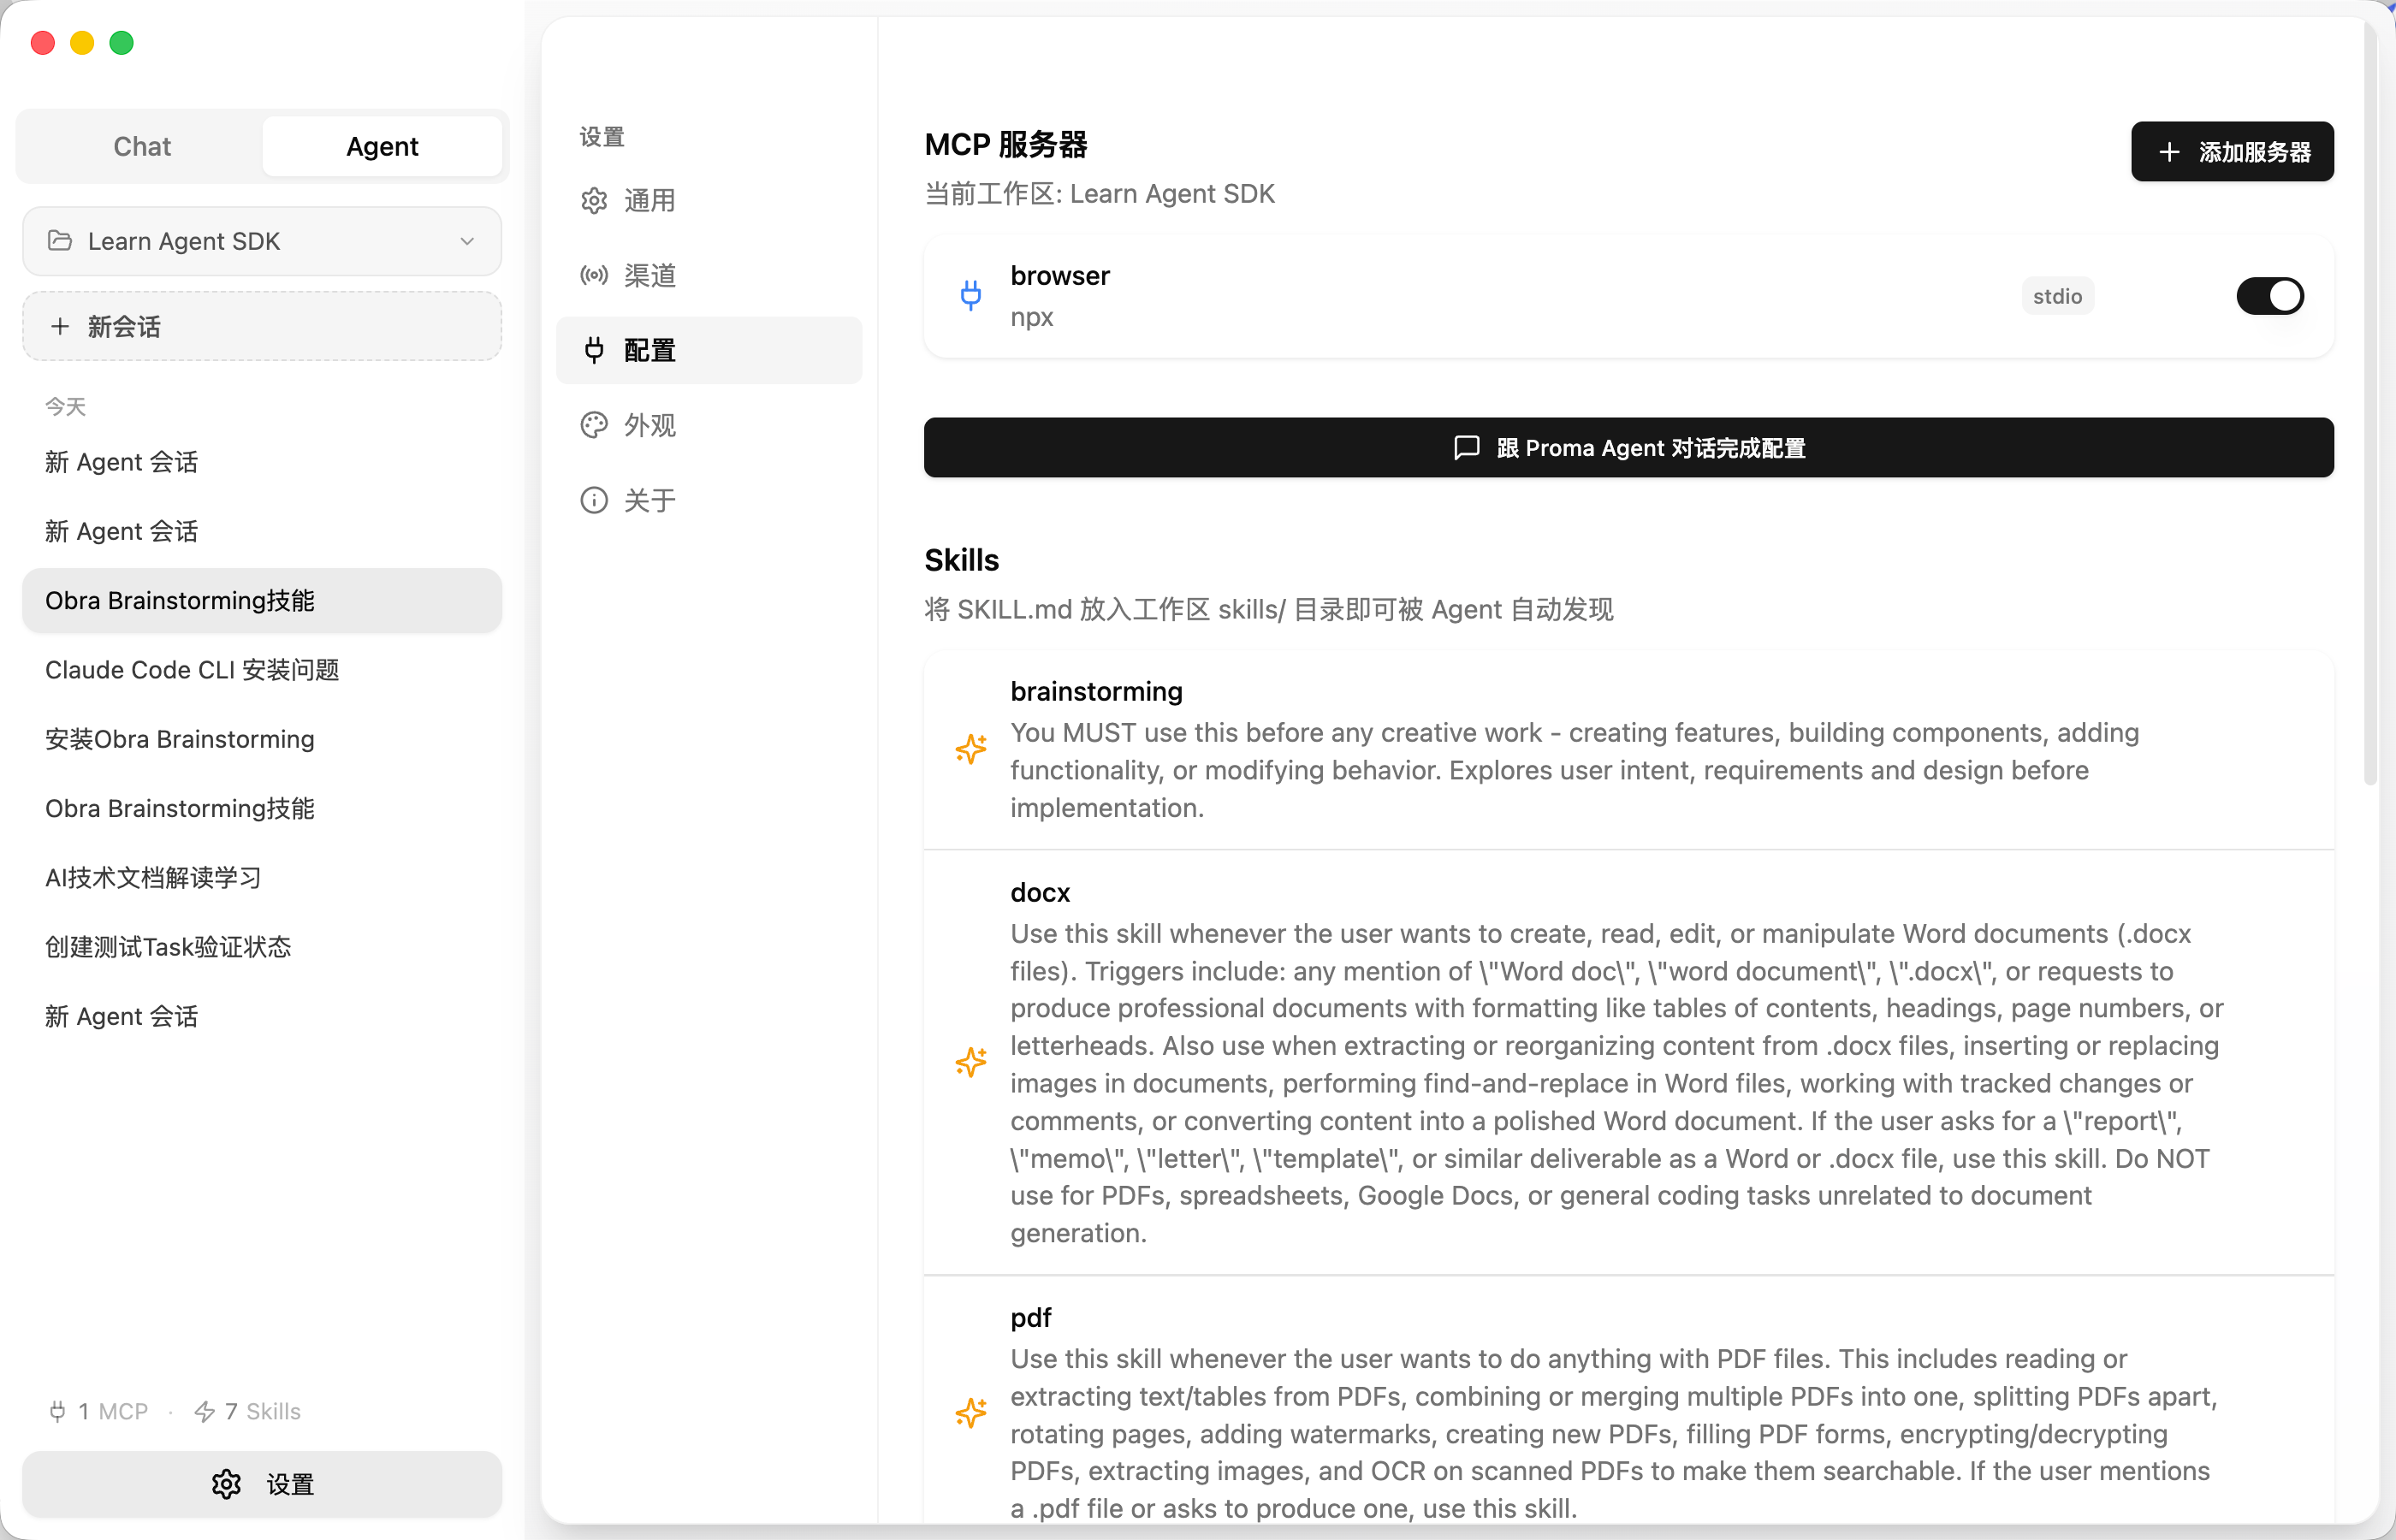This screenshot has width=2396, height=1540.
Task: Start a new conversation with 新会话
Action: pos(262,326)
